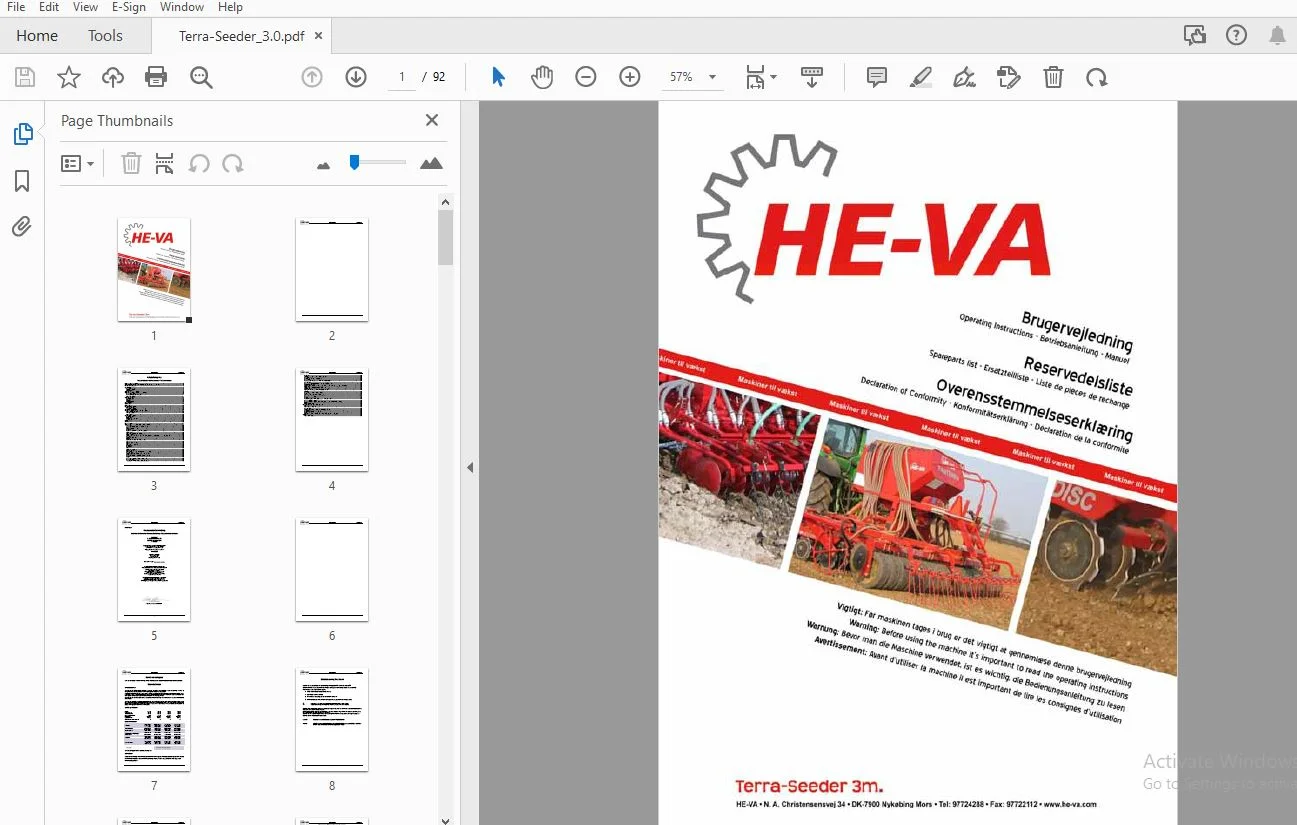Select page 4 thumbnail

pos(332,420)
